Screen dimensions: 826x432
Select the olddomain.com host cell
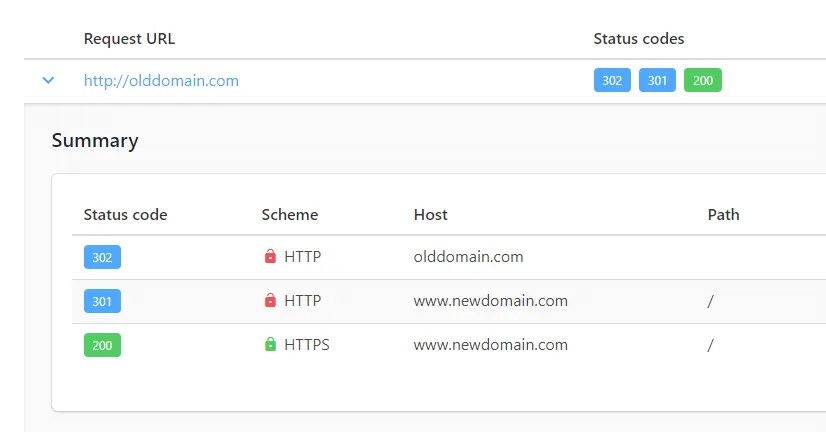(x=468, y=257)
